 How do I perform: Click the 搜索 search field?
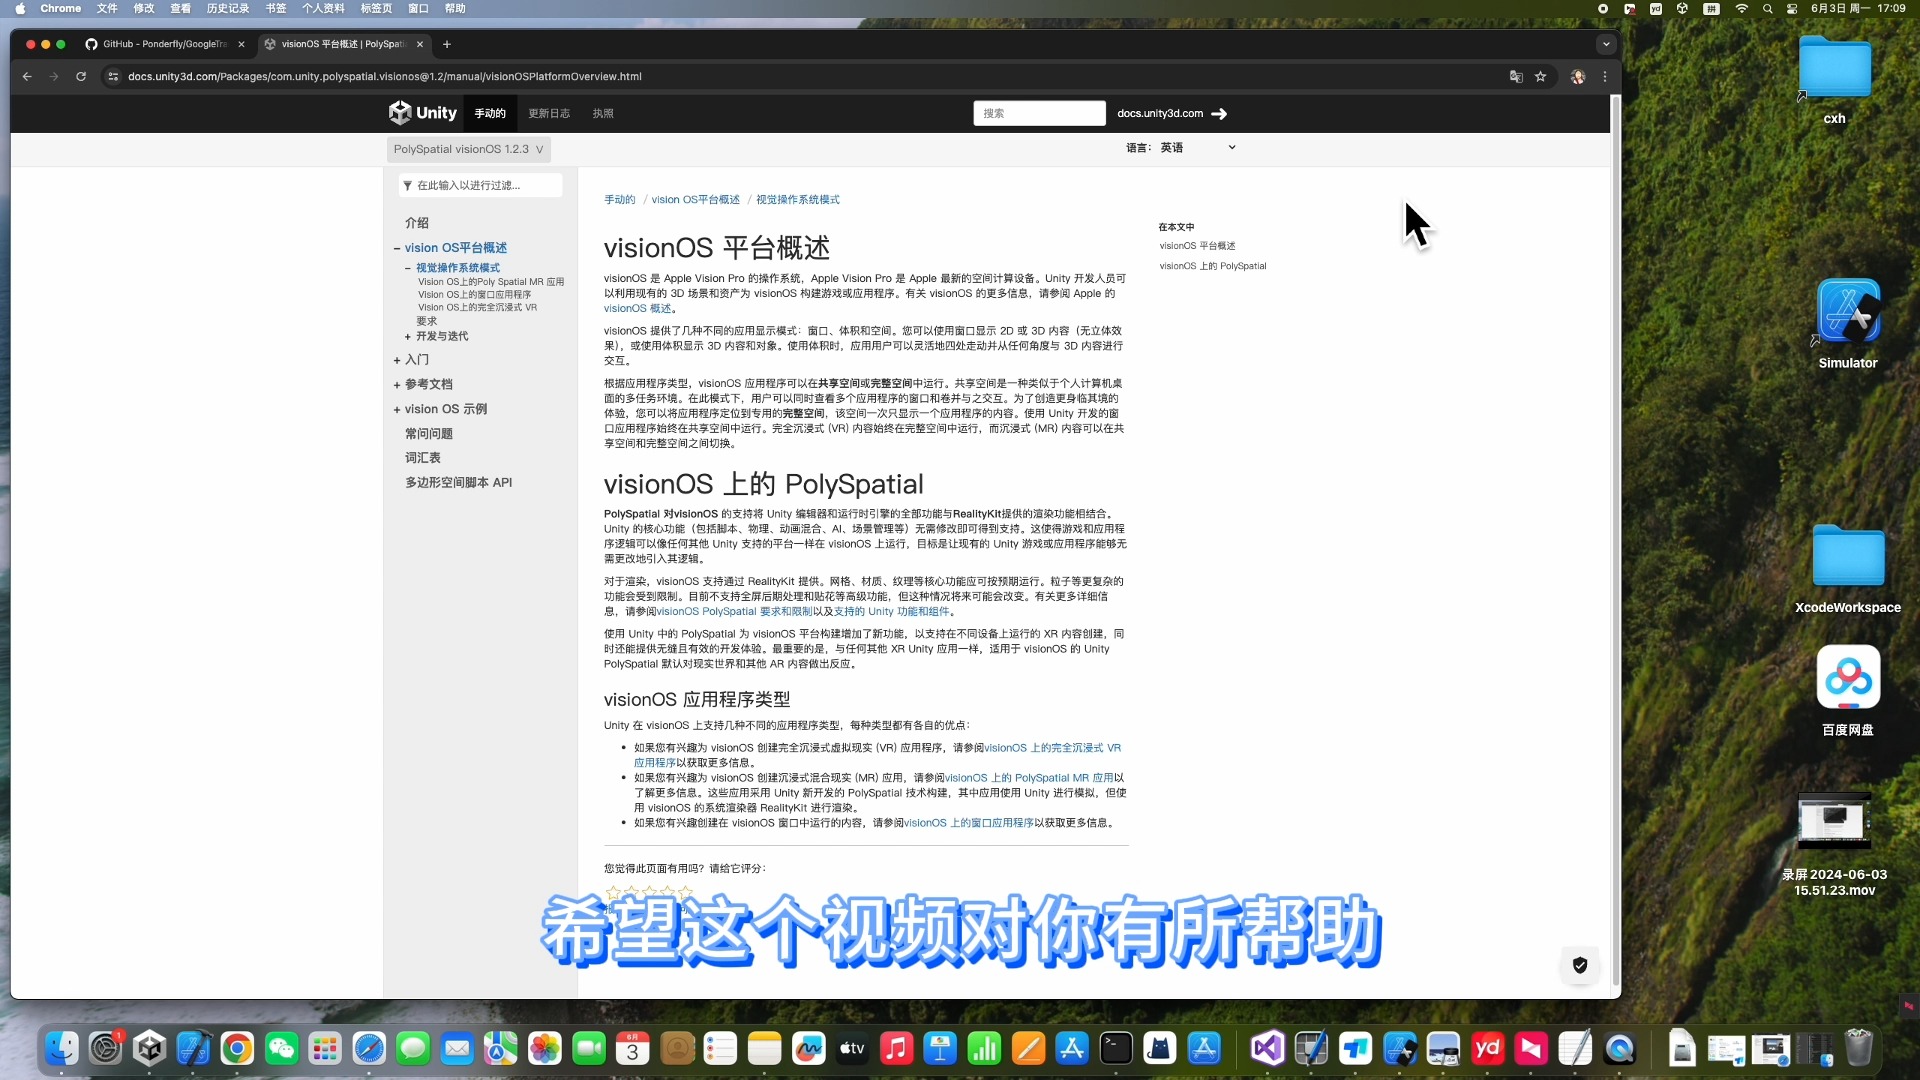pyautogui.click(x=1039, y=113)
